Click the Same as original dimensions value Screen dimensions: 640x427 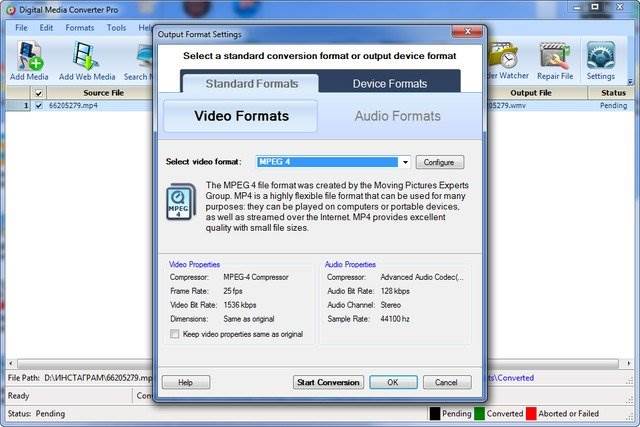[x=249, y=319]
